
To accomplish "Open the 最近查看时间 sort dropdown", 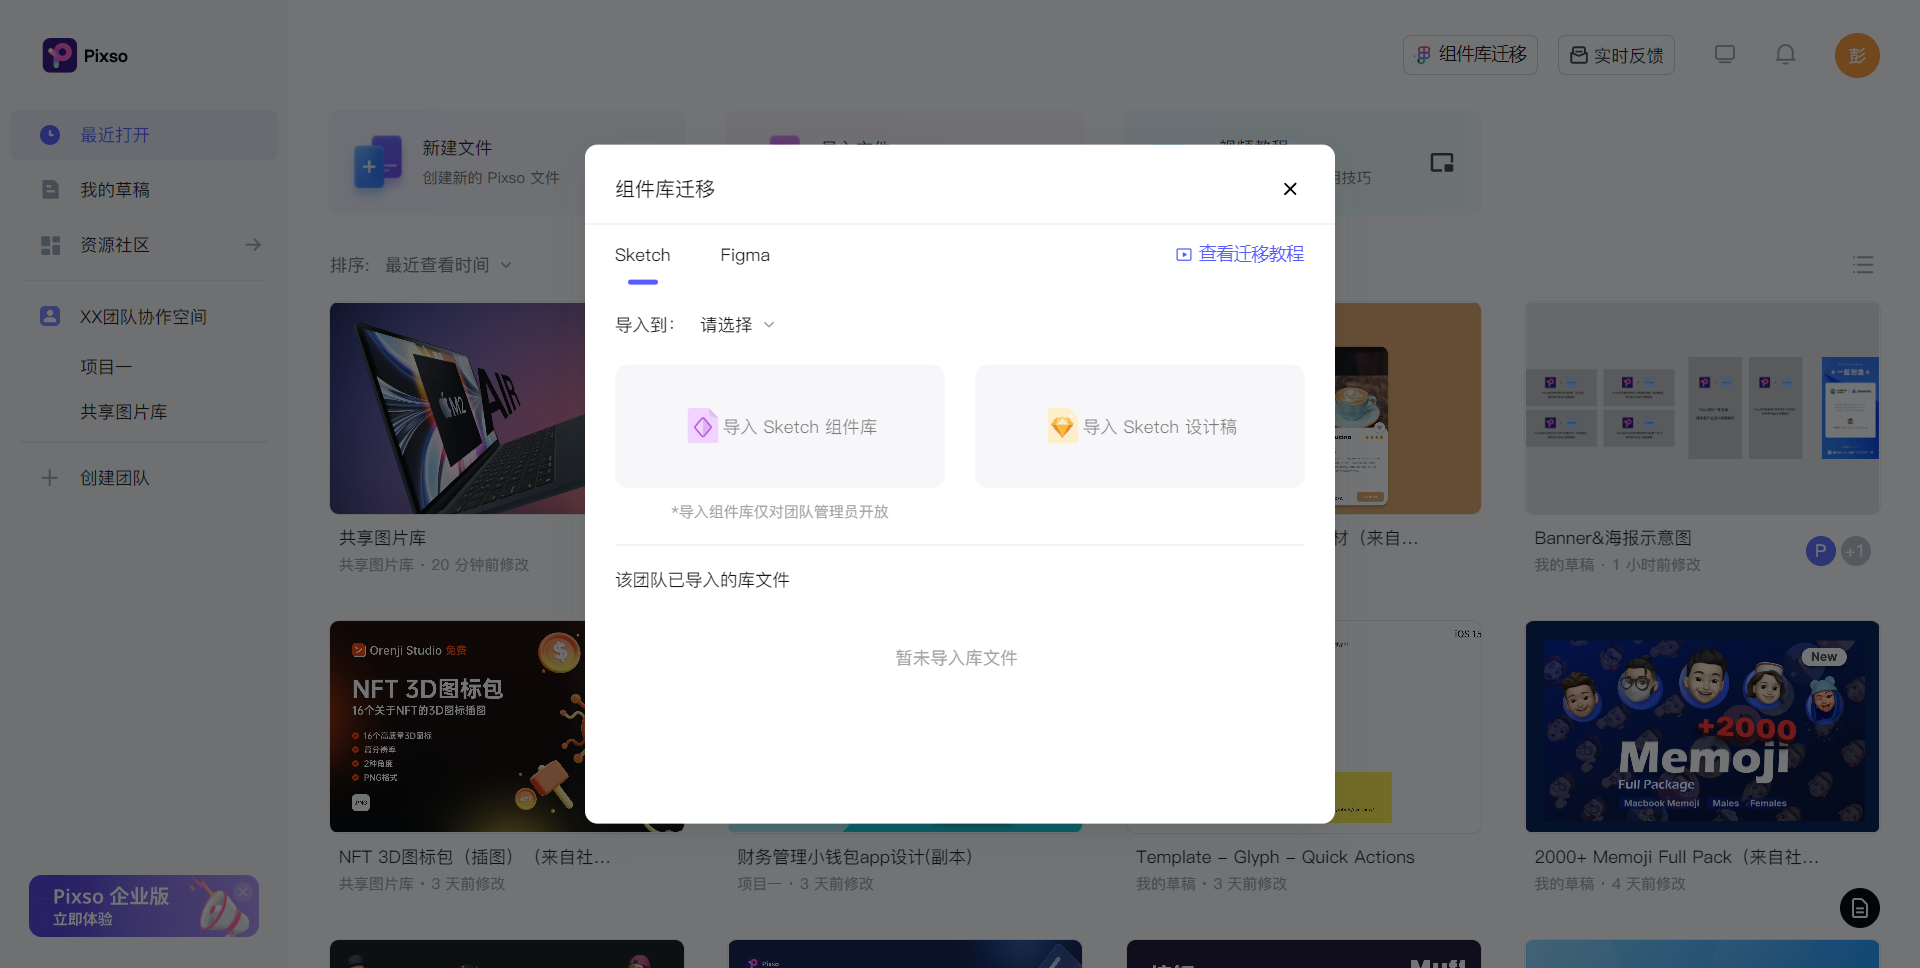I will 447,264.
